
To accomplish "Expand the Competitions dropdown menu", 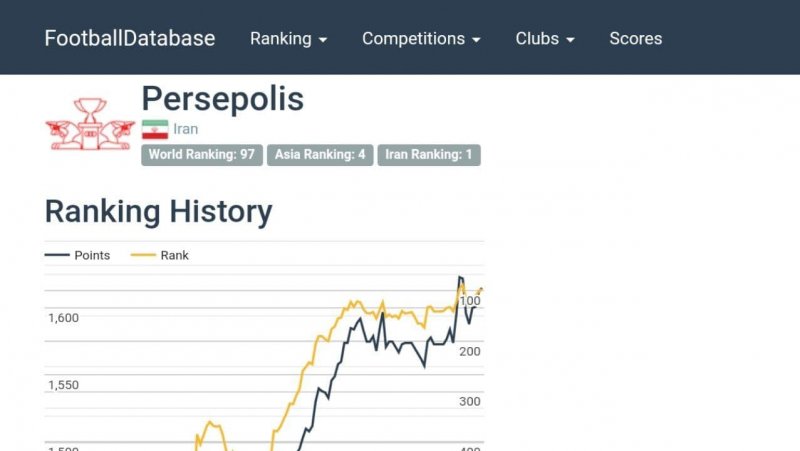I will tap(421, 39).
